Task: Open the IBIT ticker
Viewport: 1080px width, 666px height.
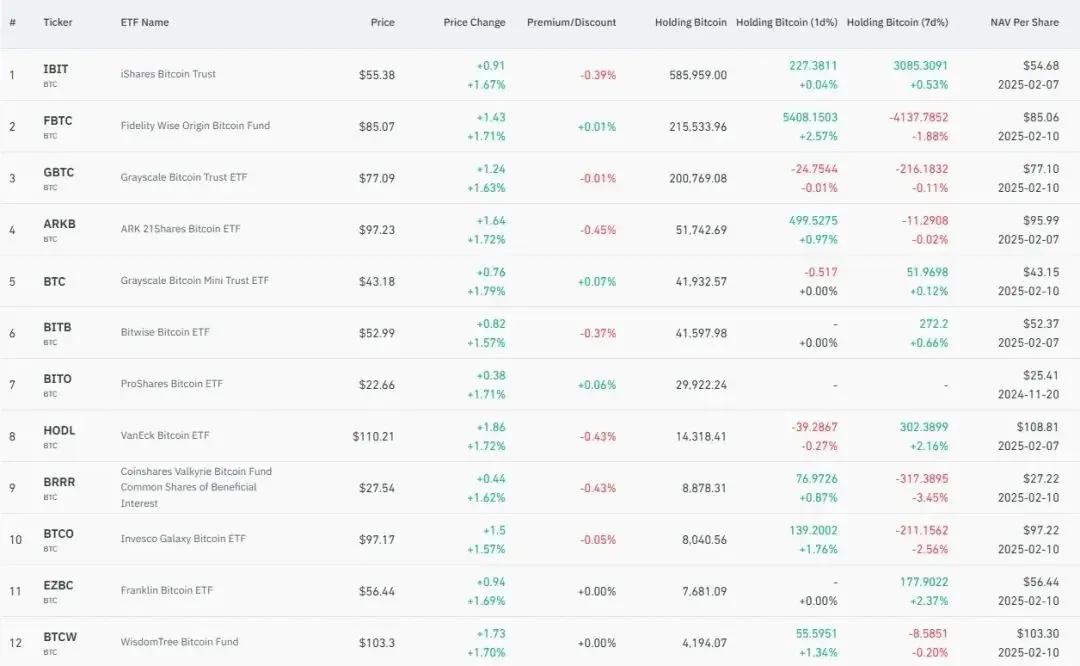Action: point(56,69)
